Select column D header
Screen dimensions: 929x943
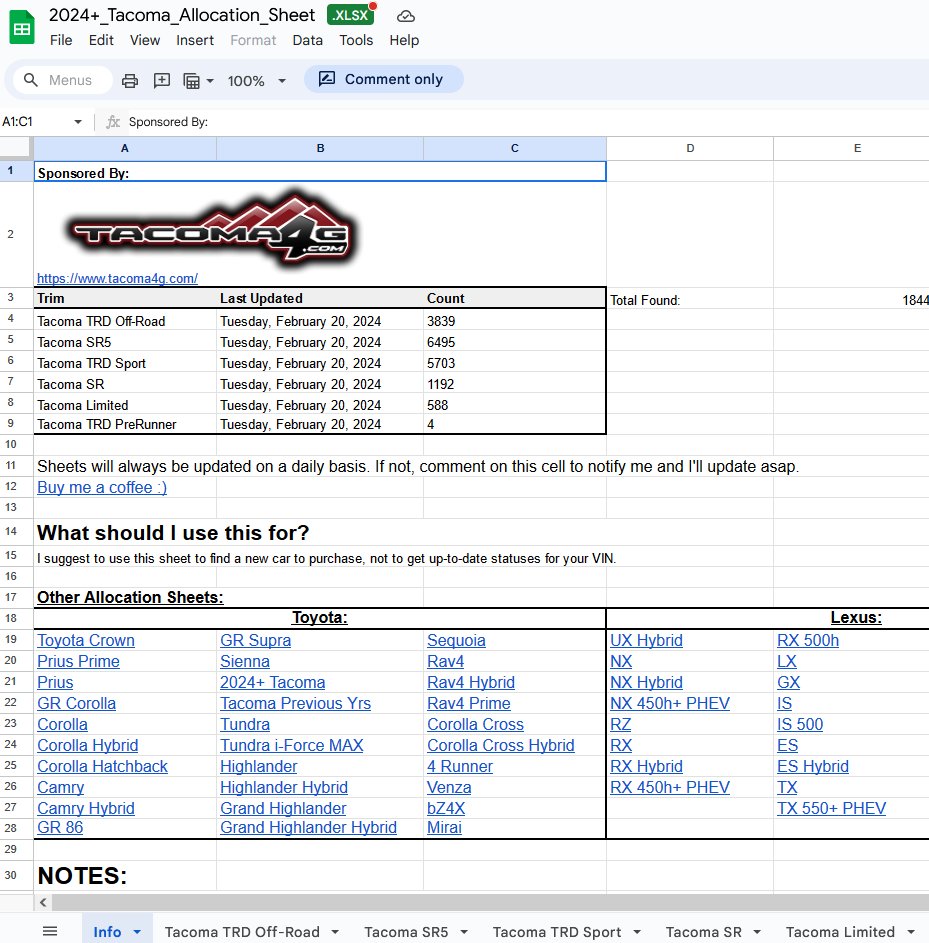click(690, 148)
